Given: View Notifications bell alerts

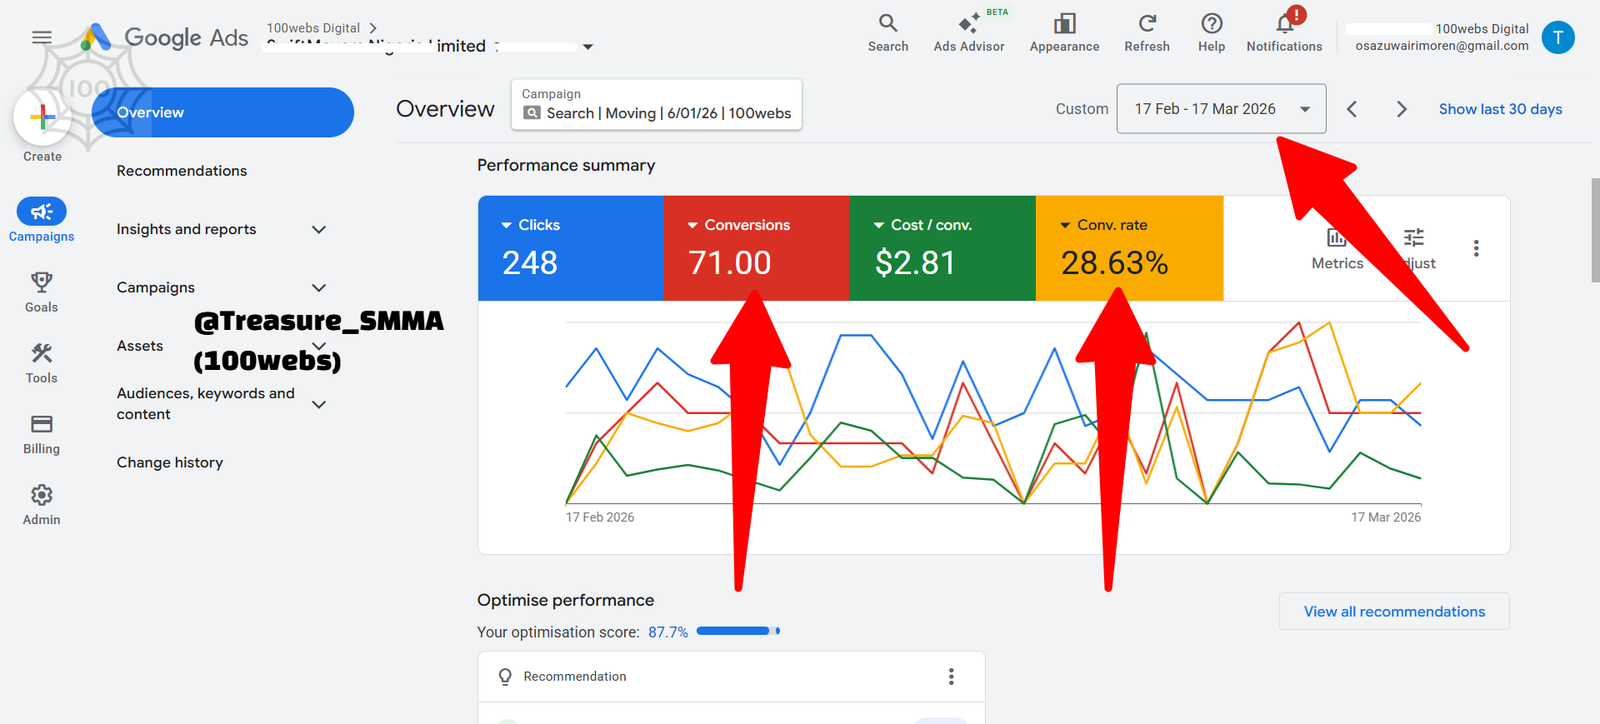Looking at the screenshot, I should (1284, 33).
